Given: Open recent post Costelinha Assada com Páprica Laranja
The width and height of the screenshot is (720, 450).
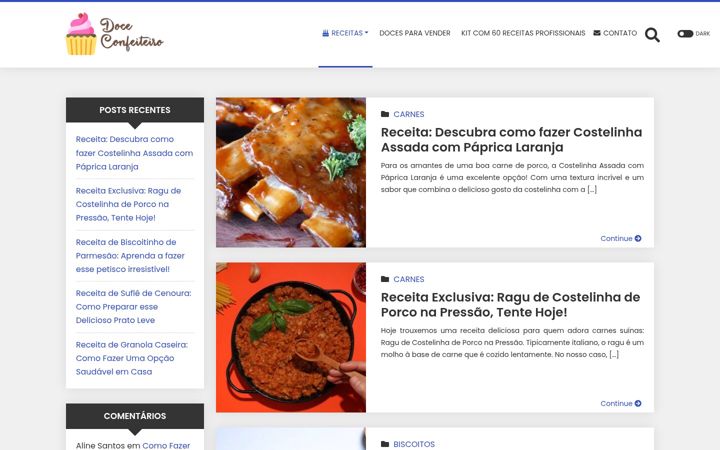Looking at the screenshot, I should pyautogui.click(x=134, y=153).
